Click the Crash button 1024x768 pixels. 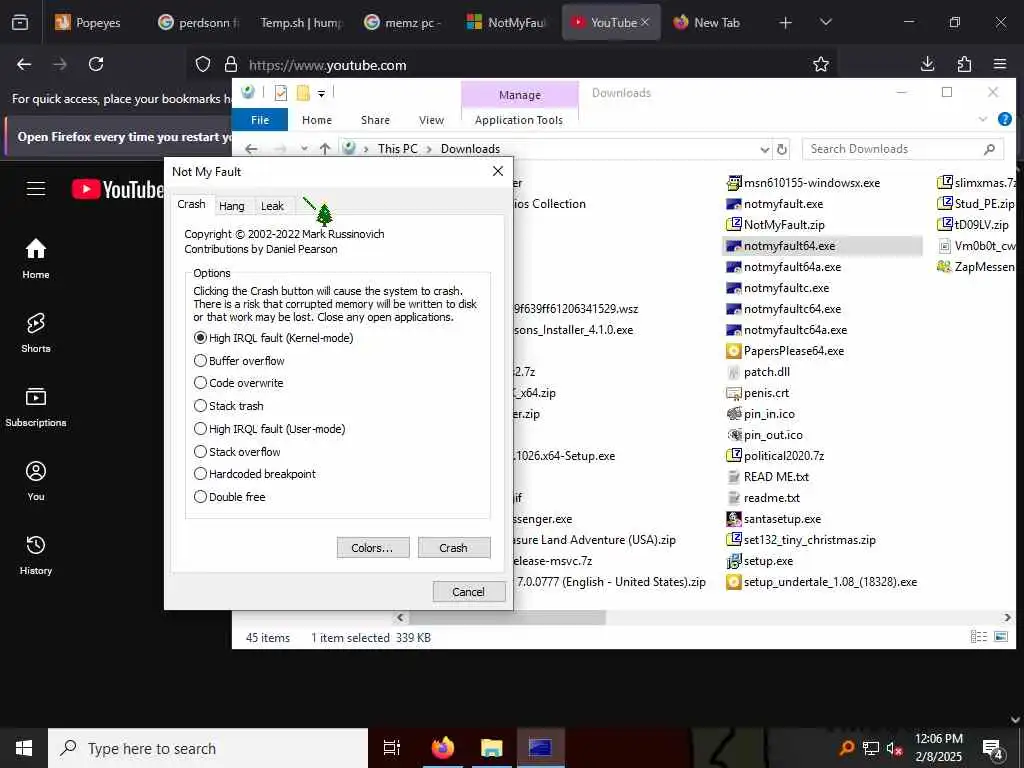[x=453, y=547]
